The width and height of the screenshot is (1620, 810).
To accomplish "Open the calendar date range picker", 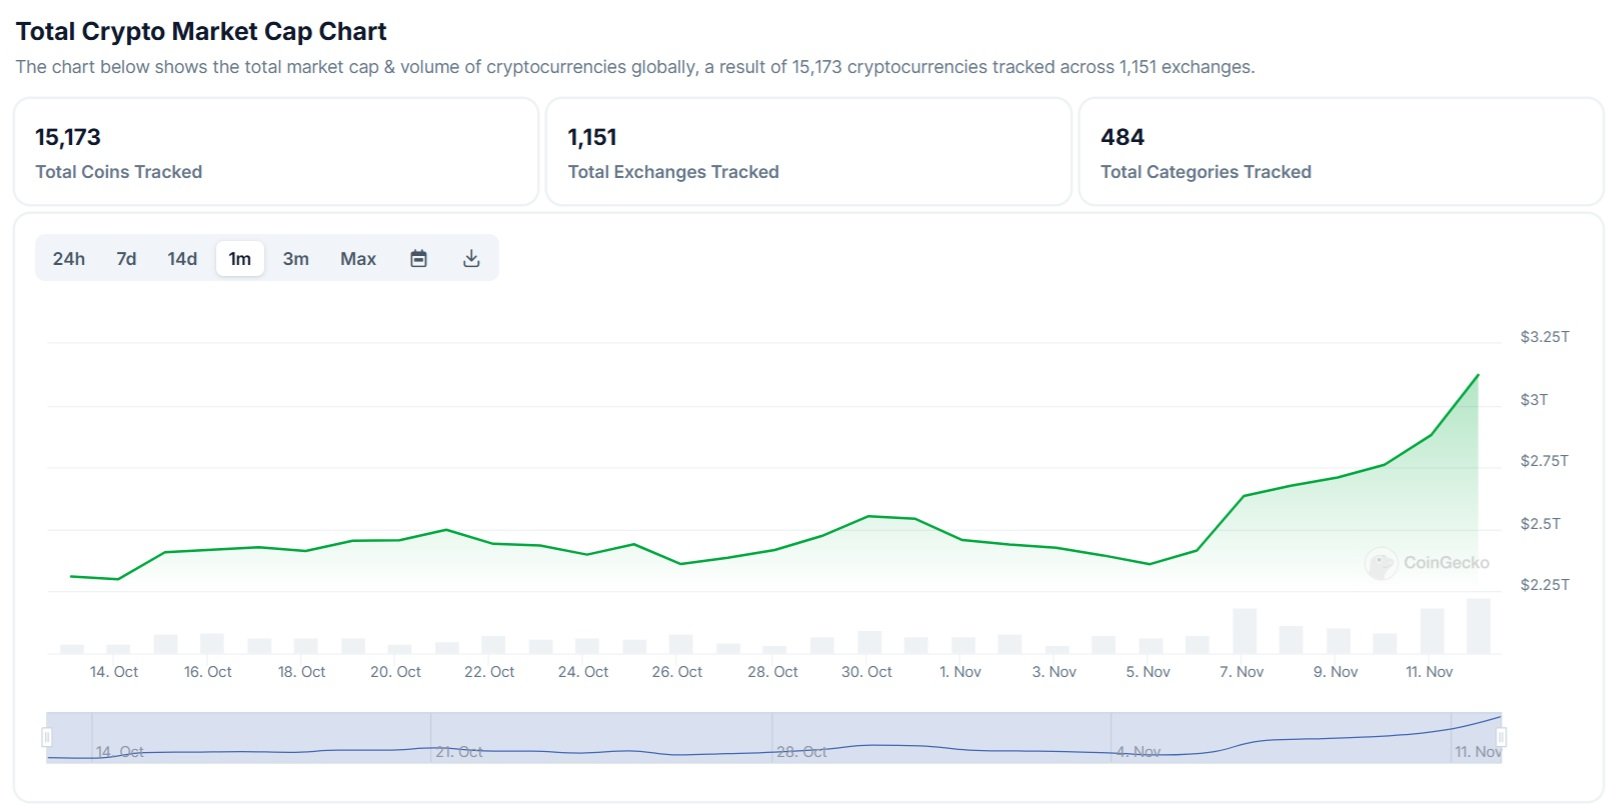I will tap(419, 259).
